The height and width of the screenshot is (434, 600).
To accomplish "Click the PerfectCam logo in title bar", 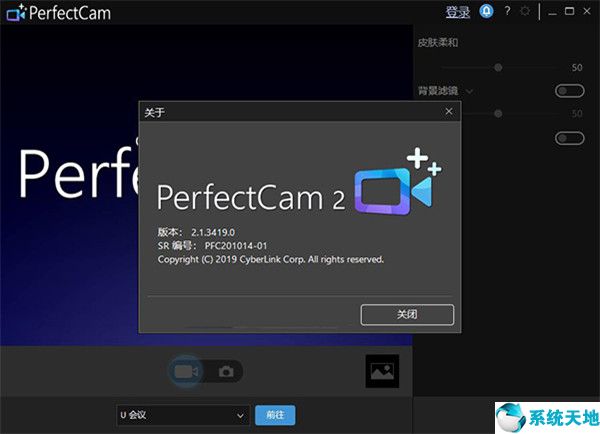I will coord(59,13).
